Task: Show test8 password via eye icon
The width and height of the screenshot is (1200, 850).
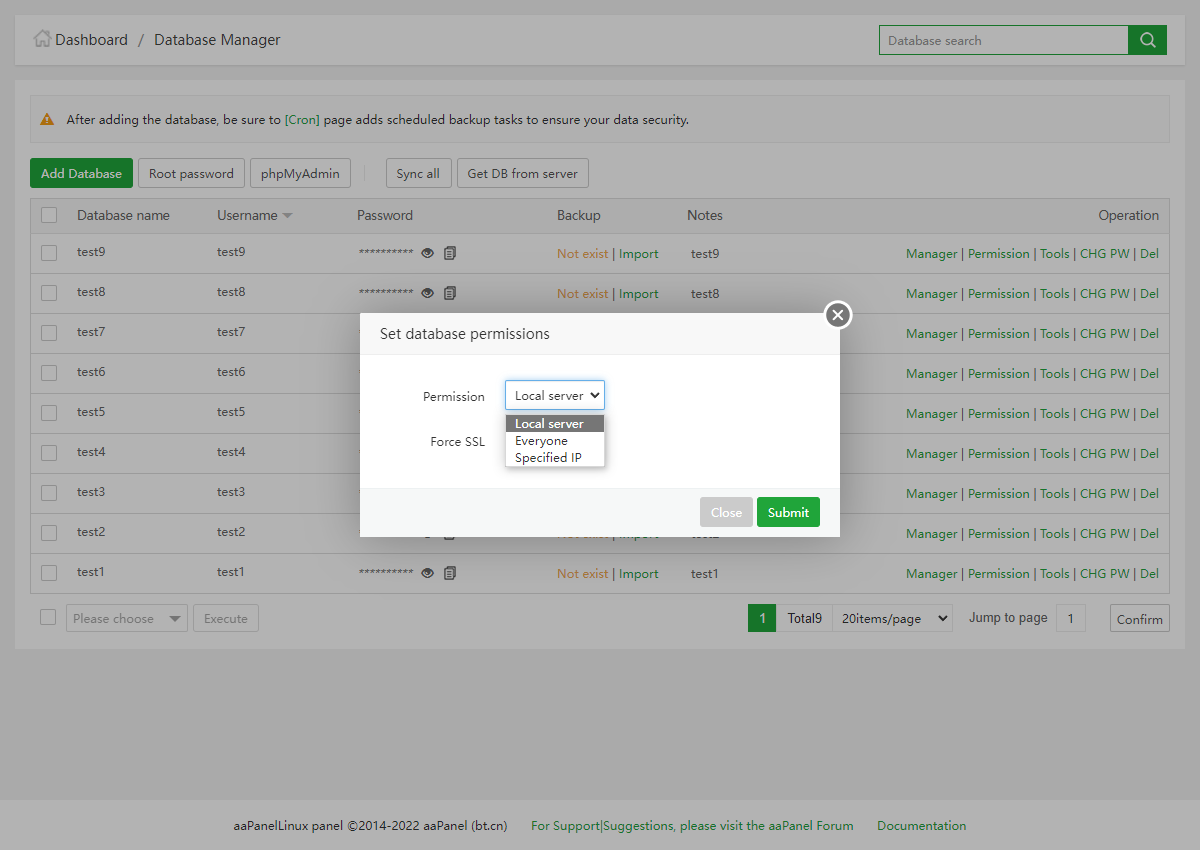Action: 427,293
